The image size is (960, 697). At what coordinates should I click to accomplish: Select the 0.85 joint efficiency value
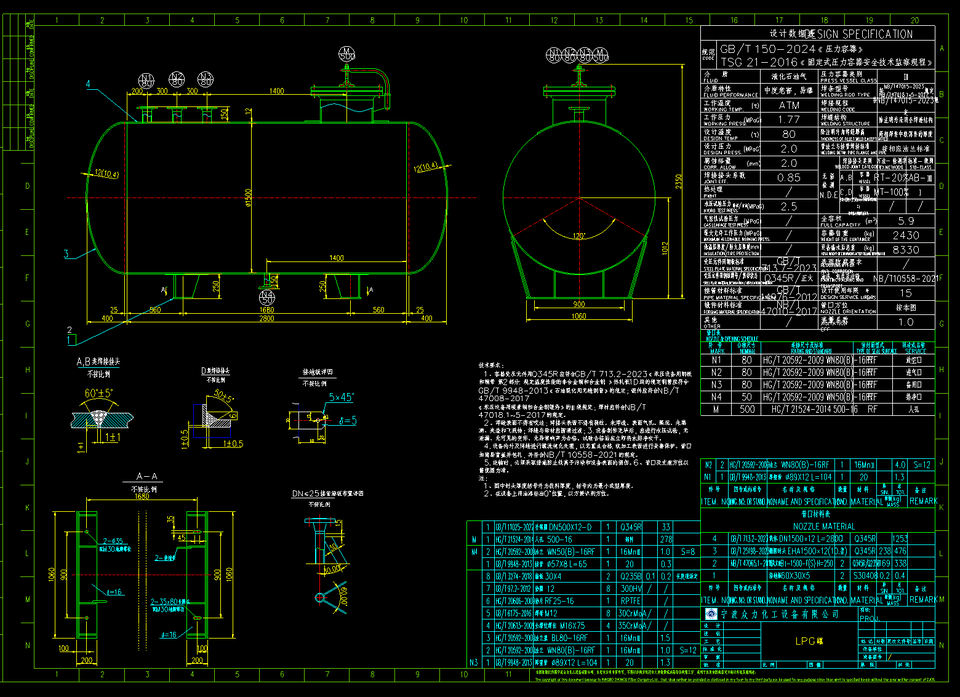(789, 178)
